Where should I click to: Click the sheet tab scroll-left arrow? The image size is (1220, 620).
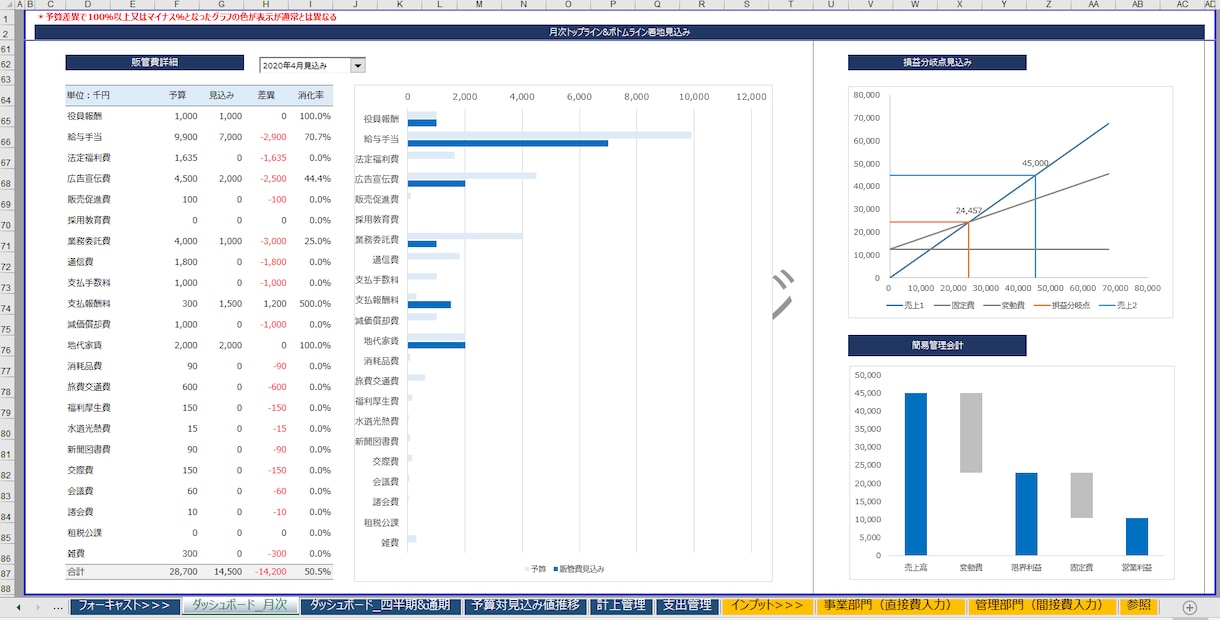18,607
